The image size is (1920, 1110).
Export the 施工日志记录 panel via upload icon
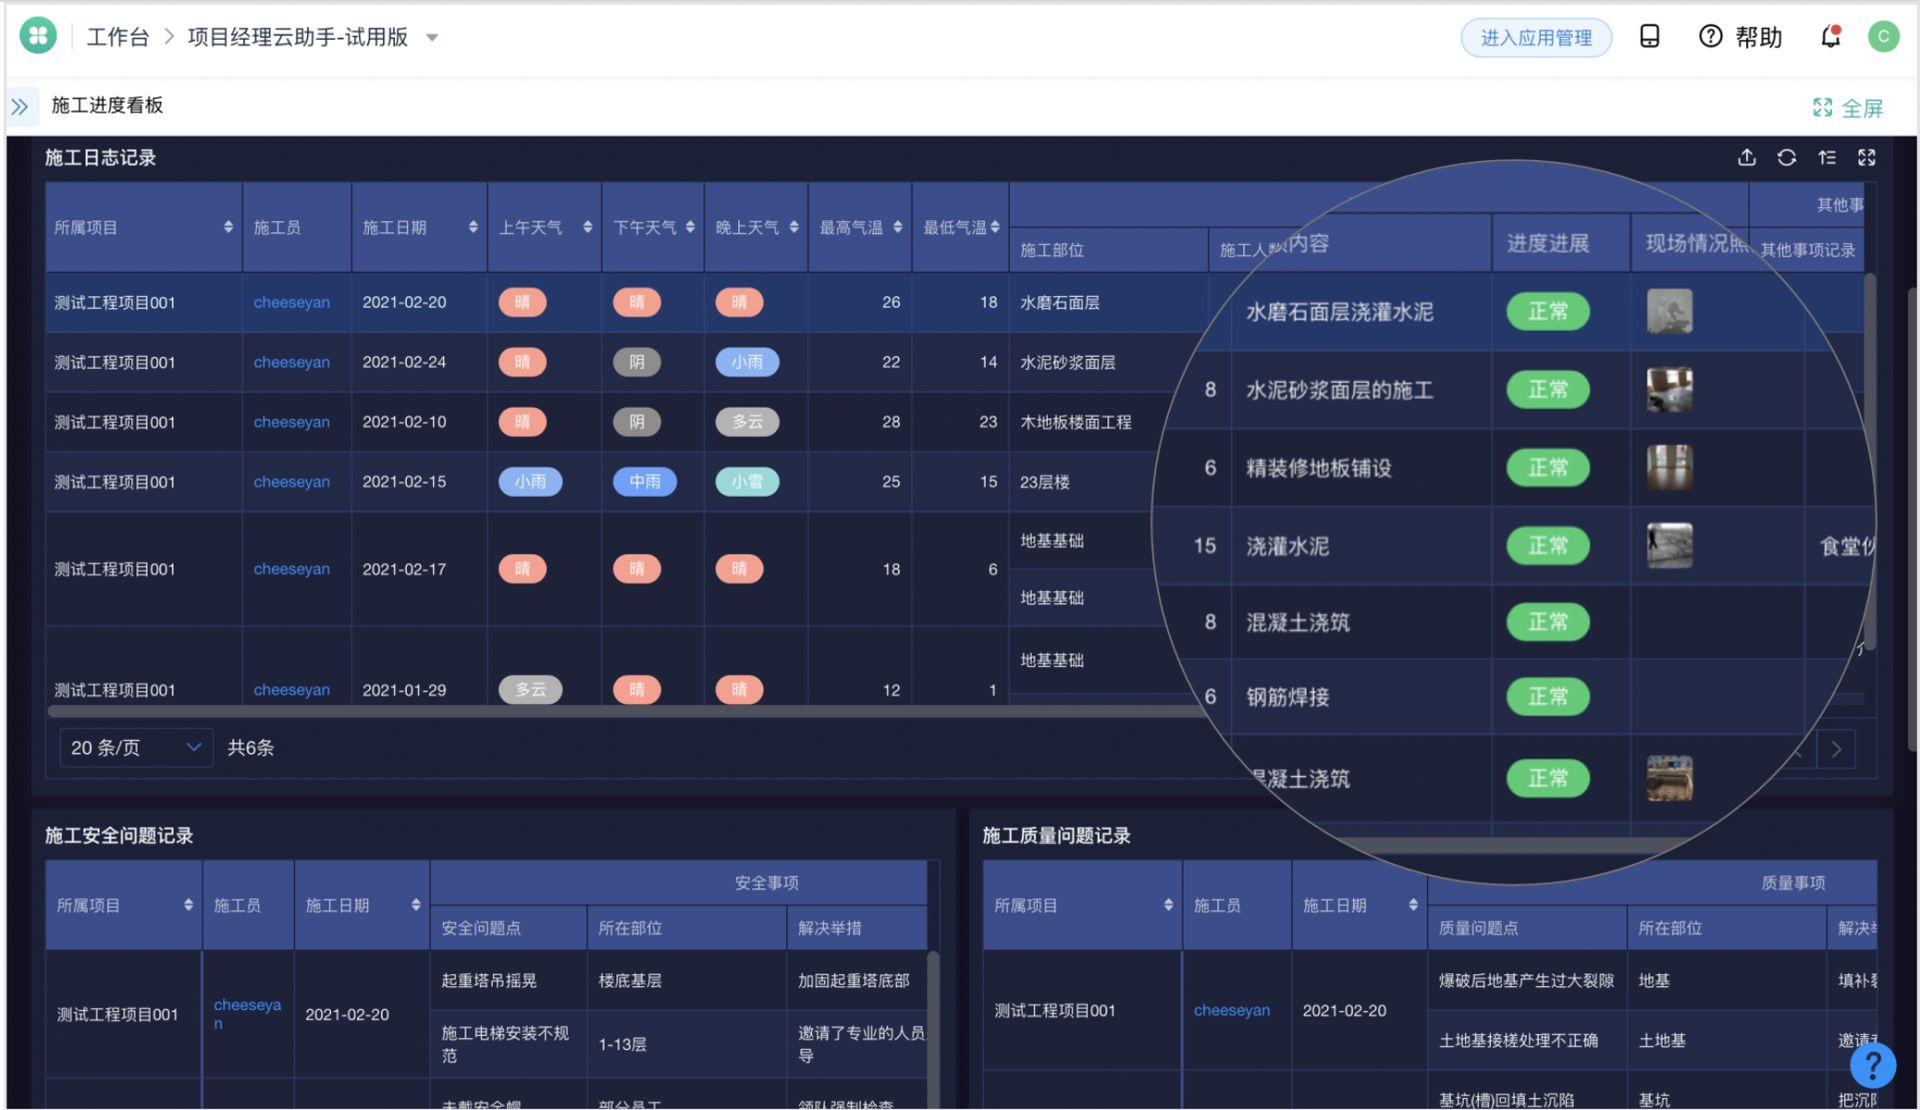pyautogui.click(x=1747, y=157)
